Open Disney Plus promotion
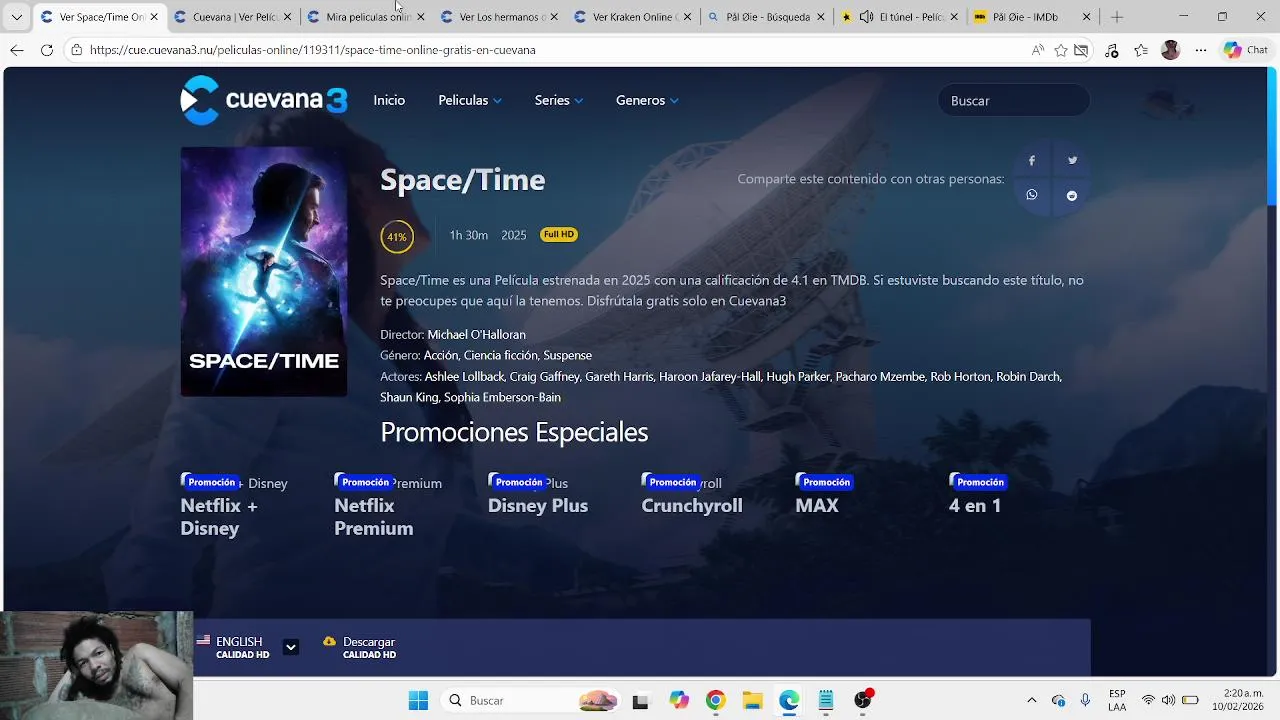 point(538,495)
